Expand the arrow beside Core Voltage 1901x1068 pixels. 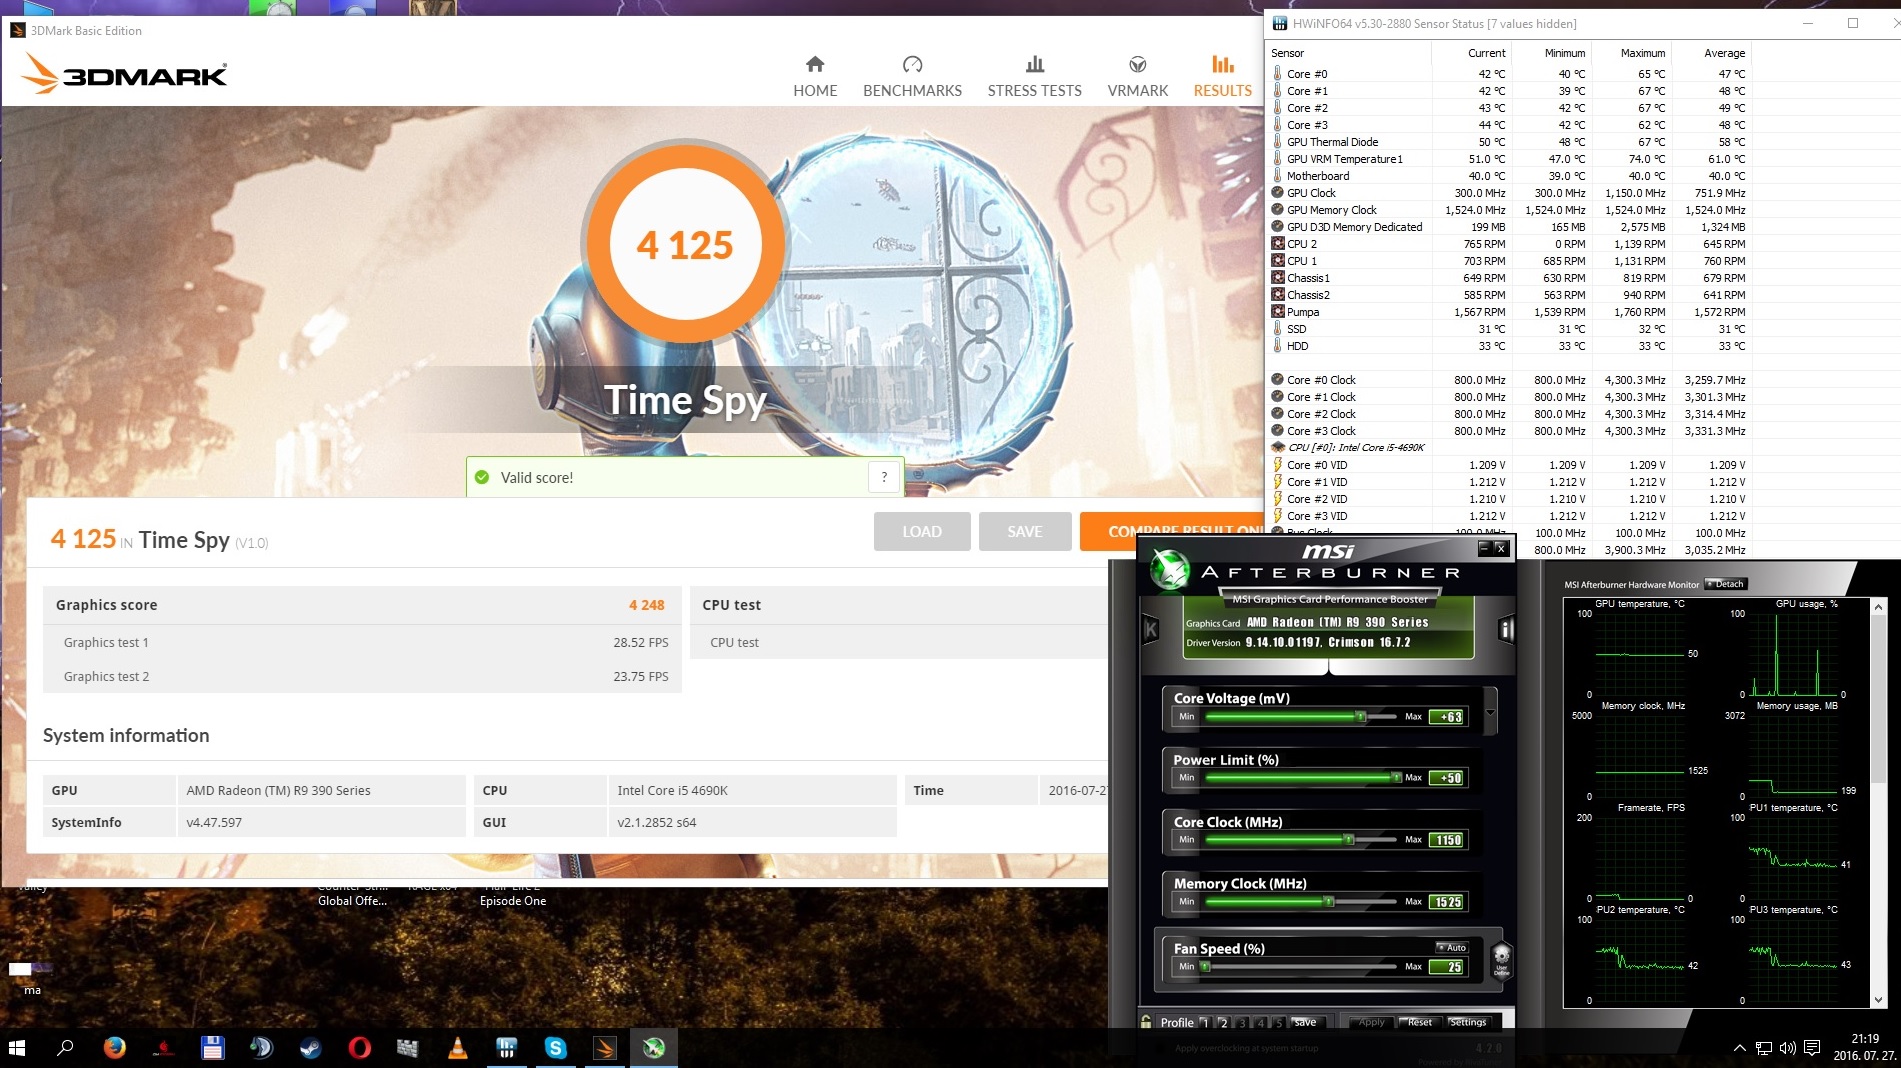[x=1490, y=712]
